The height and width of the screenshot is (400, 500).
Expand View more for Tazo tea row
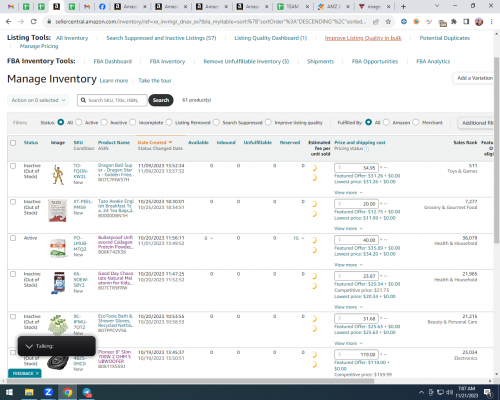(x=348, y=229)
